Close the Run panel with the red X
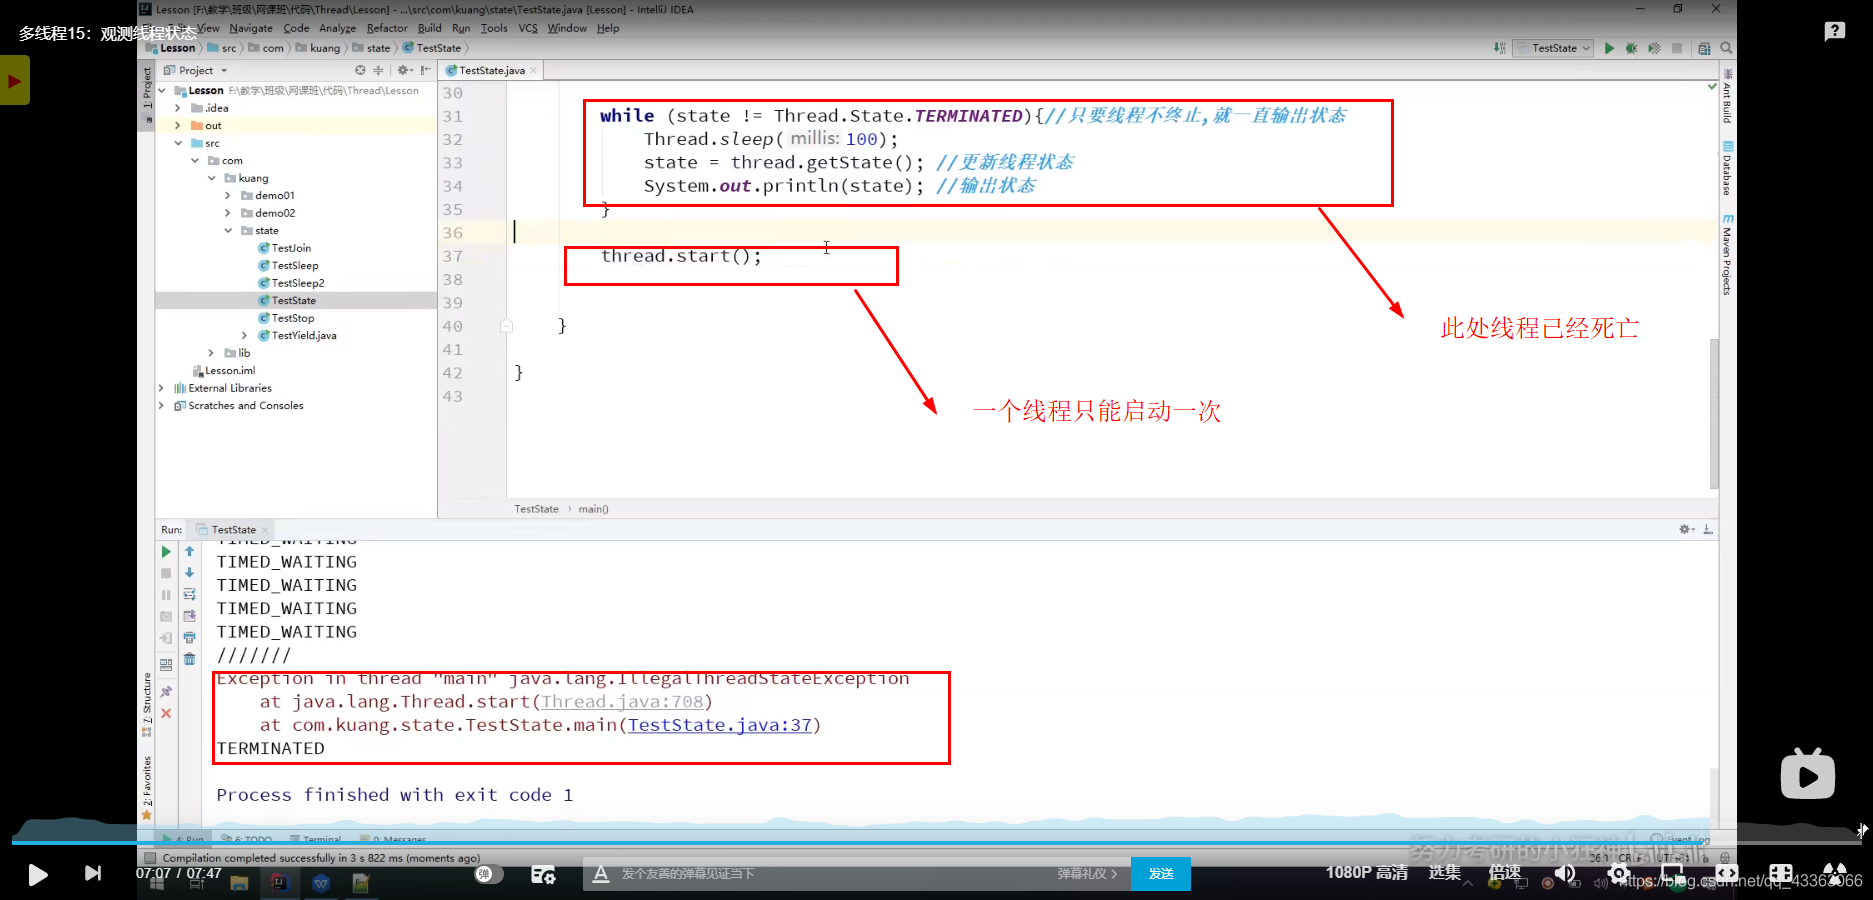This screenshot has width=1873, height=900. pyautogui.click(x=166, y=713)
